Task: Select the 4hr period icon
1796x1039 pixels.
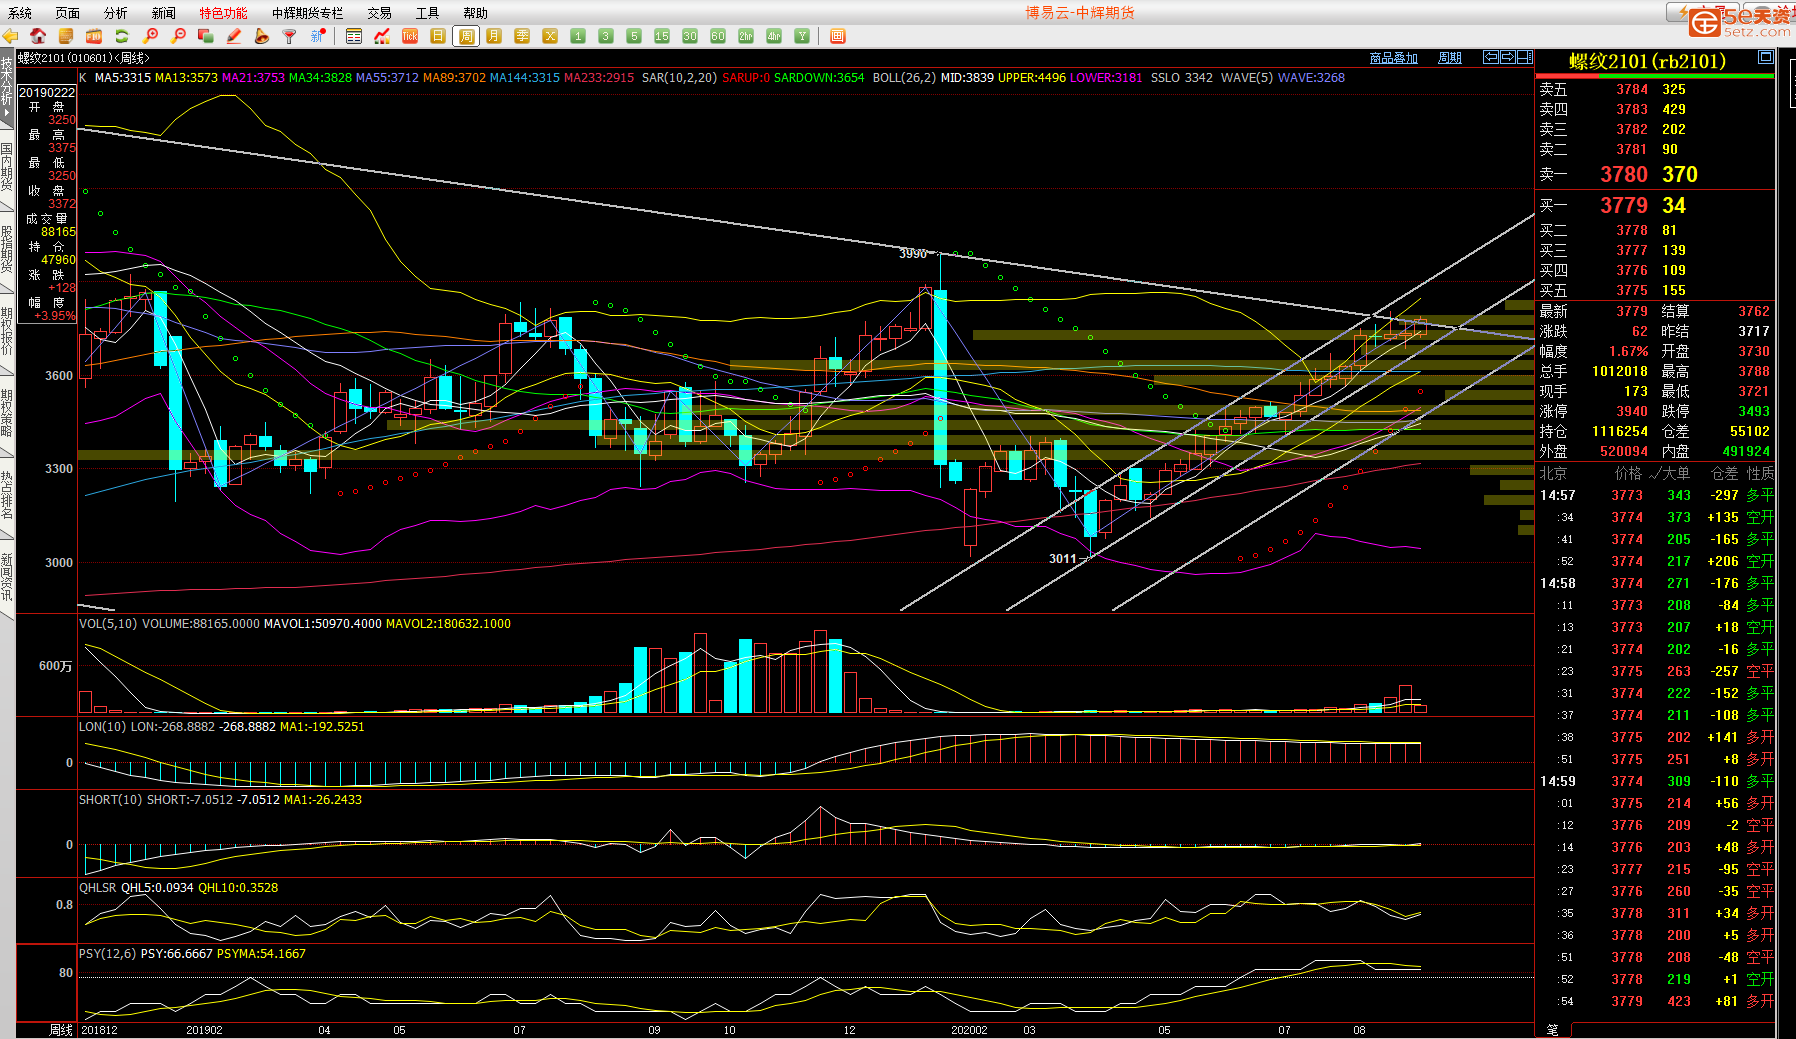Action: (x=774, y=36)
